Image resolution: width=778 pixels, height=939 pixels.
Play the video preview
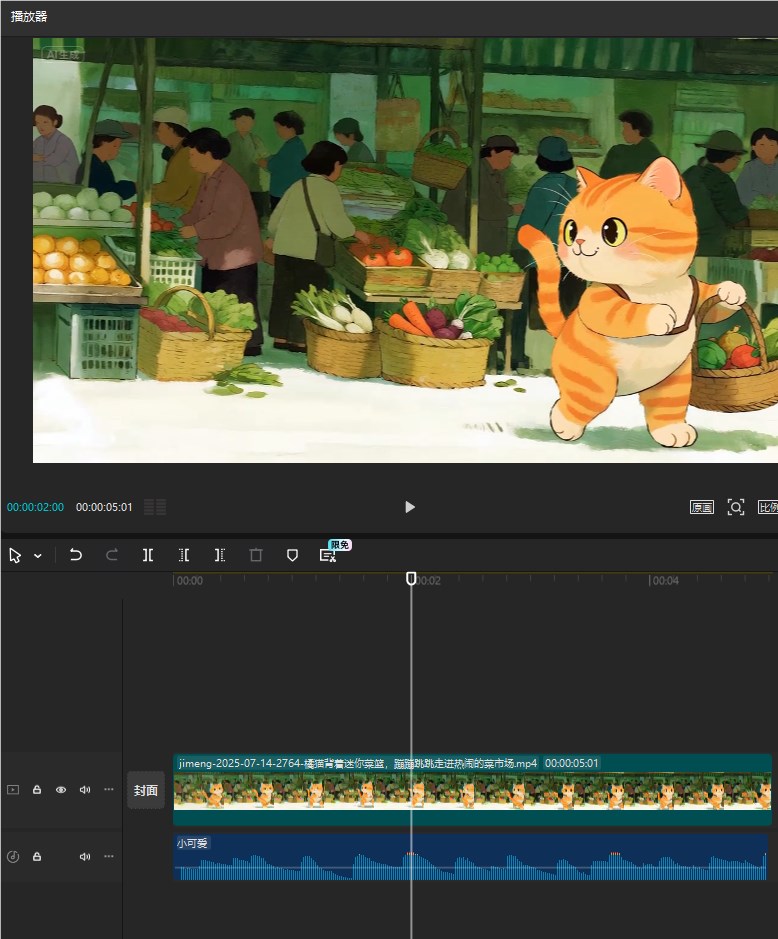[409, 507]
